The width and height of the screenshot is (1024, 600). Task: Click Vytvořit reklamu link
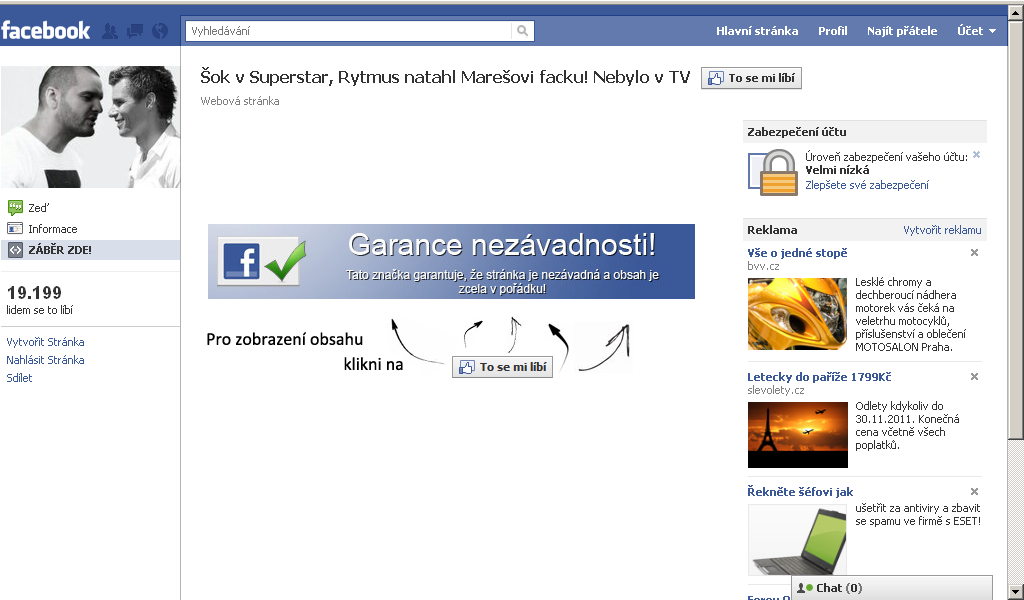(x=942, y=230)
